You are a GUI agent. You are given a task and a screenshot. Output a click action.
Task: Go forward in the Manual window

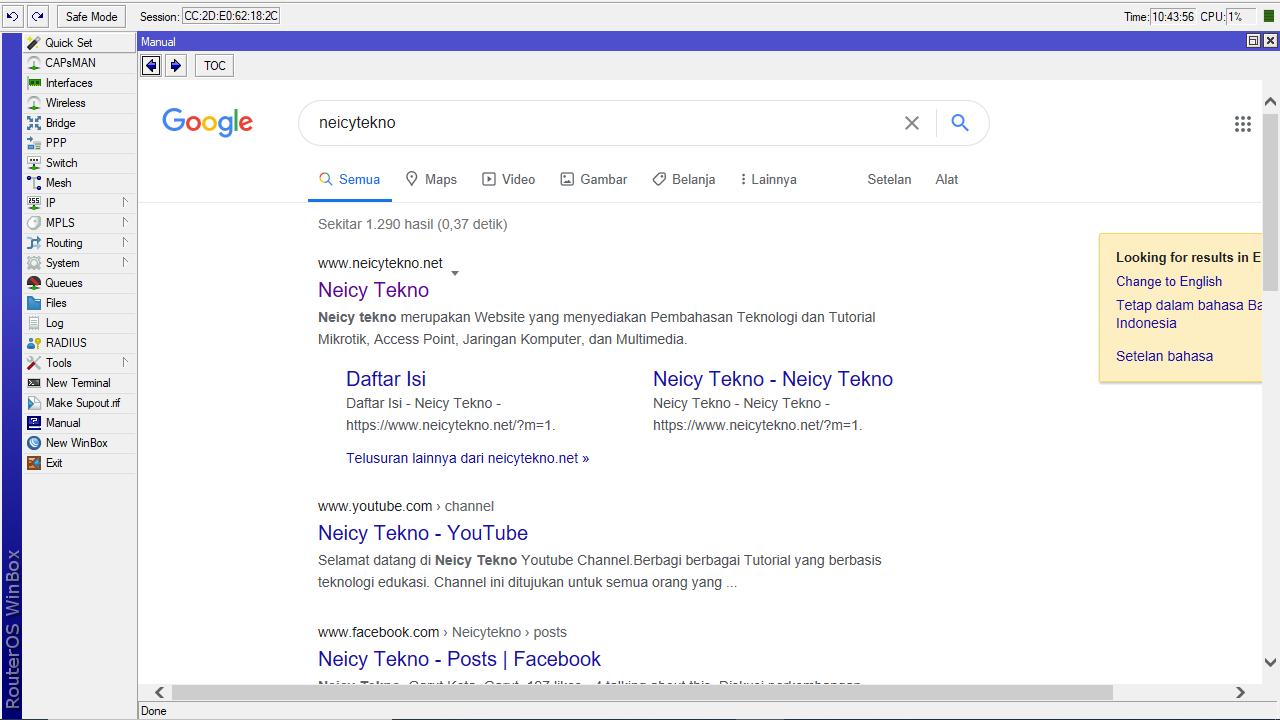[176, 66]
